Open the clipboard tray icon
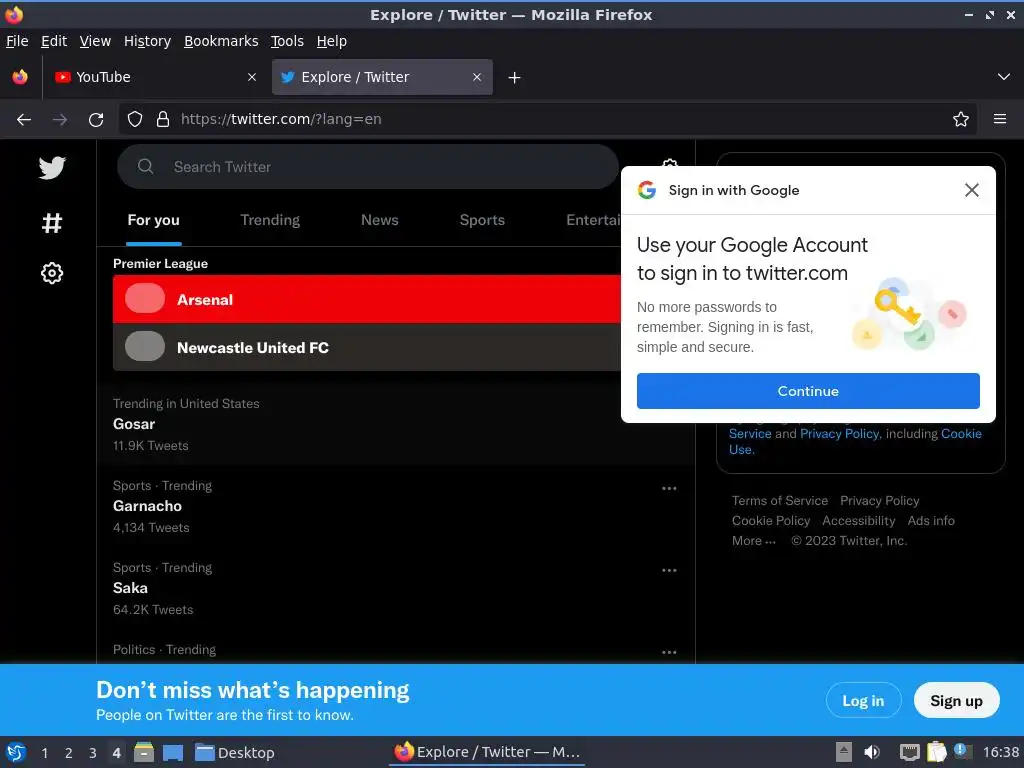 click(x=936, y=752)
